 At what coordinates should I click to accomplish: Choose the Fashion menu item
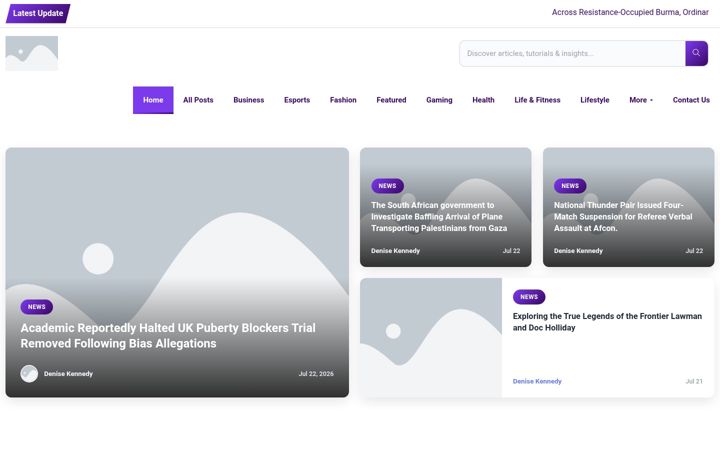coord(343,100)
